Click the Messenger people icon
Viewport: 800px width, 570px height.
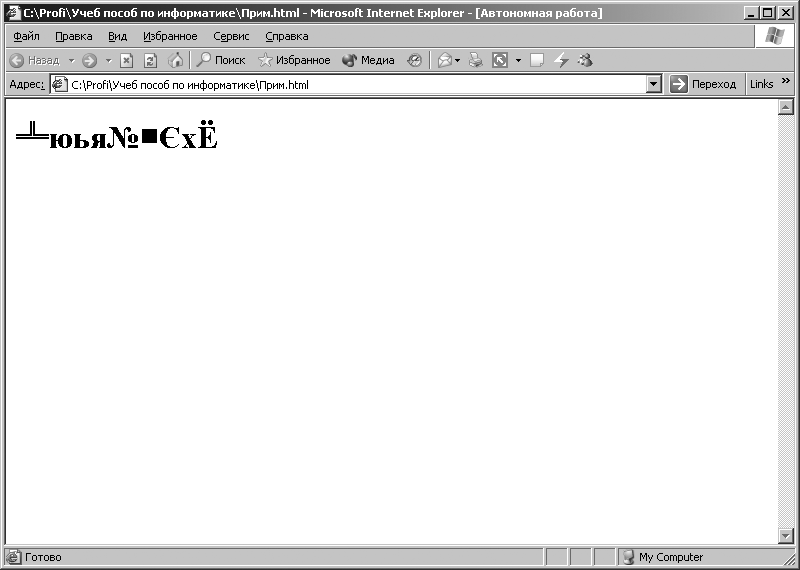585,60
